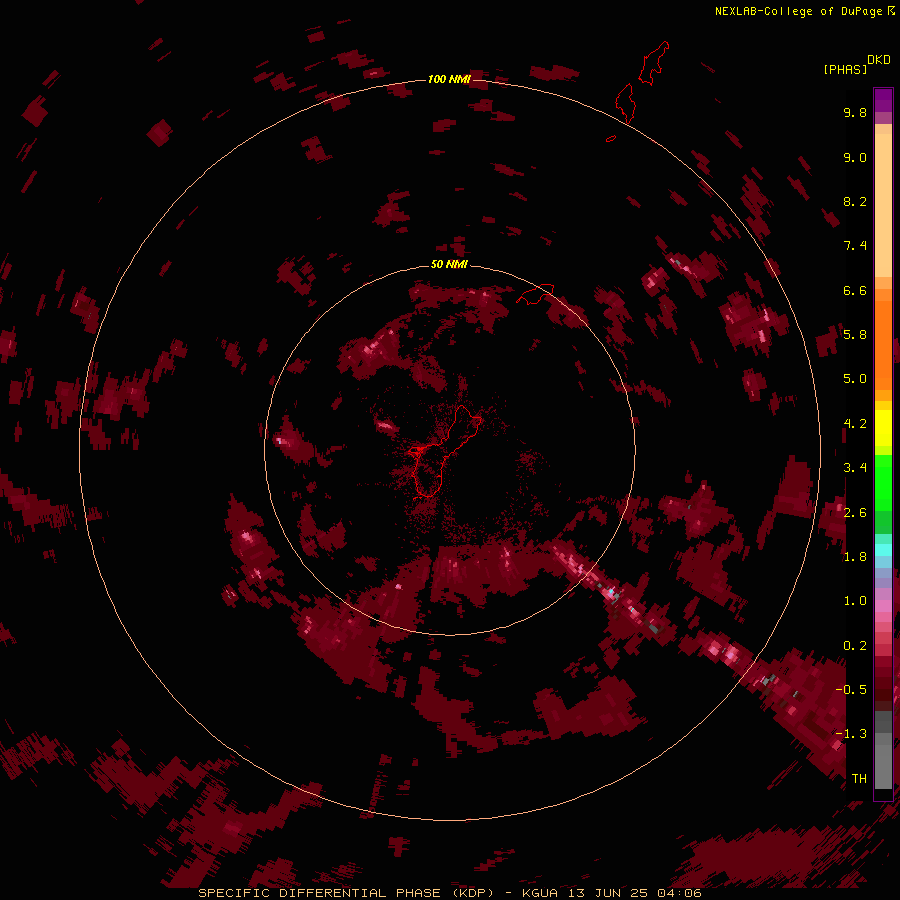Click the 5.8 value on color scale
The image size is (900, 900).
(855, 335)
